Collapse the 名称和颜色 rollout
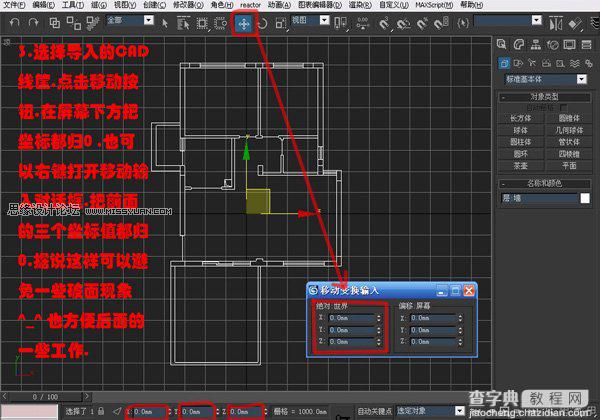 point(544,184)
